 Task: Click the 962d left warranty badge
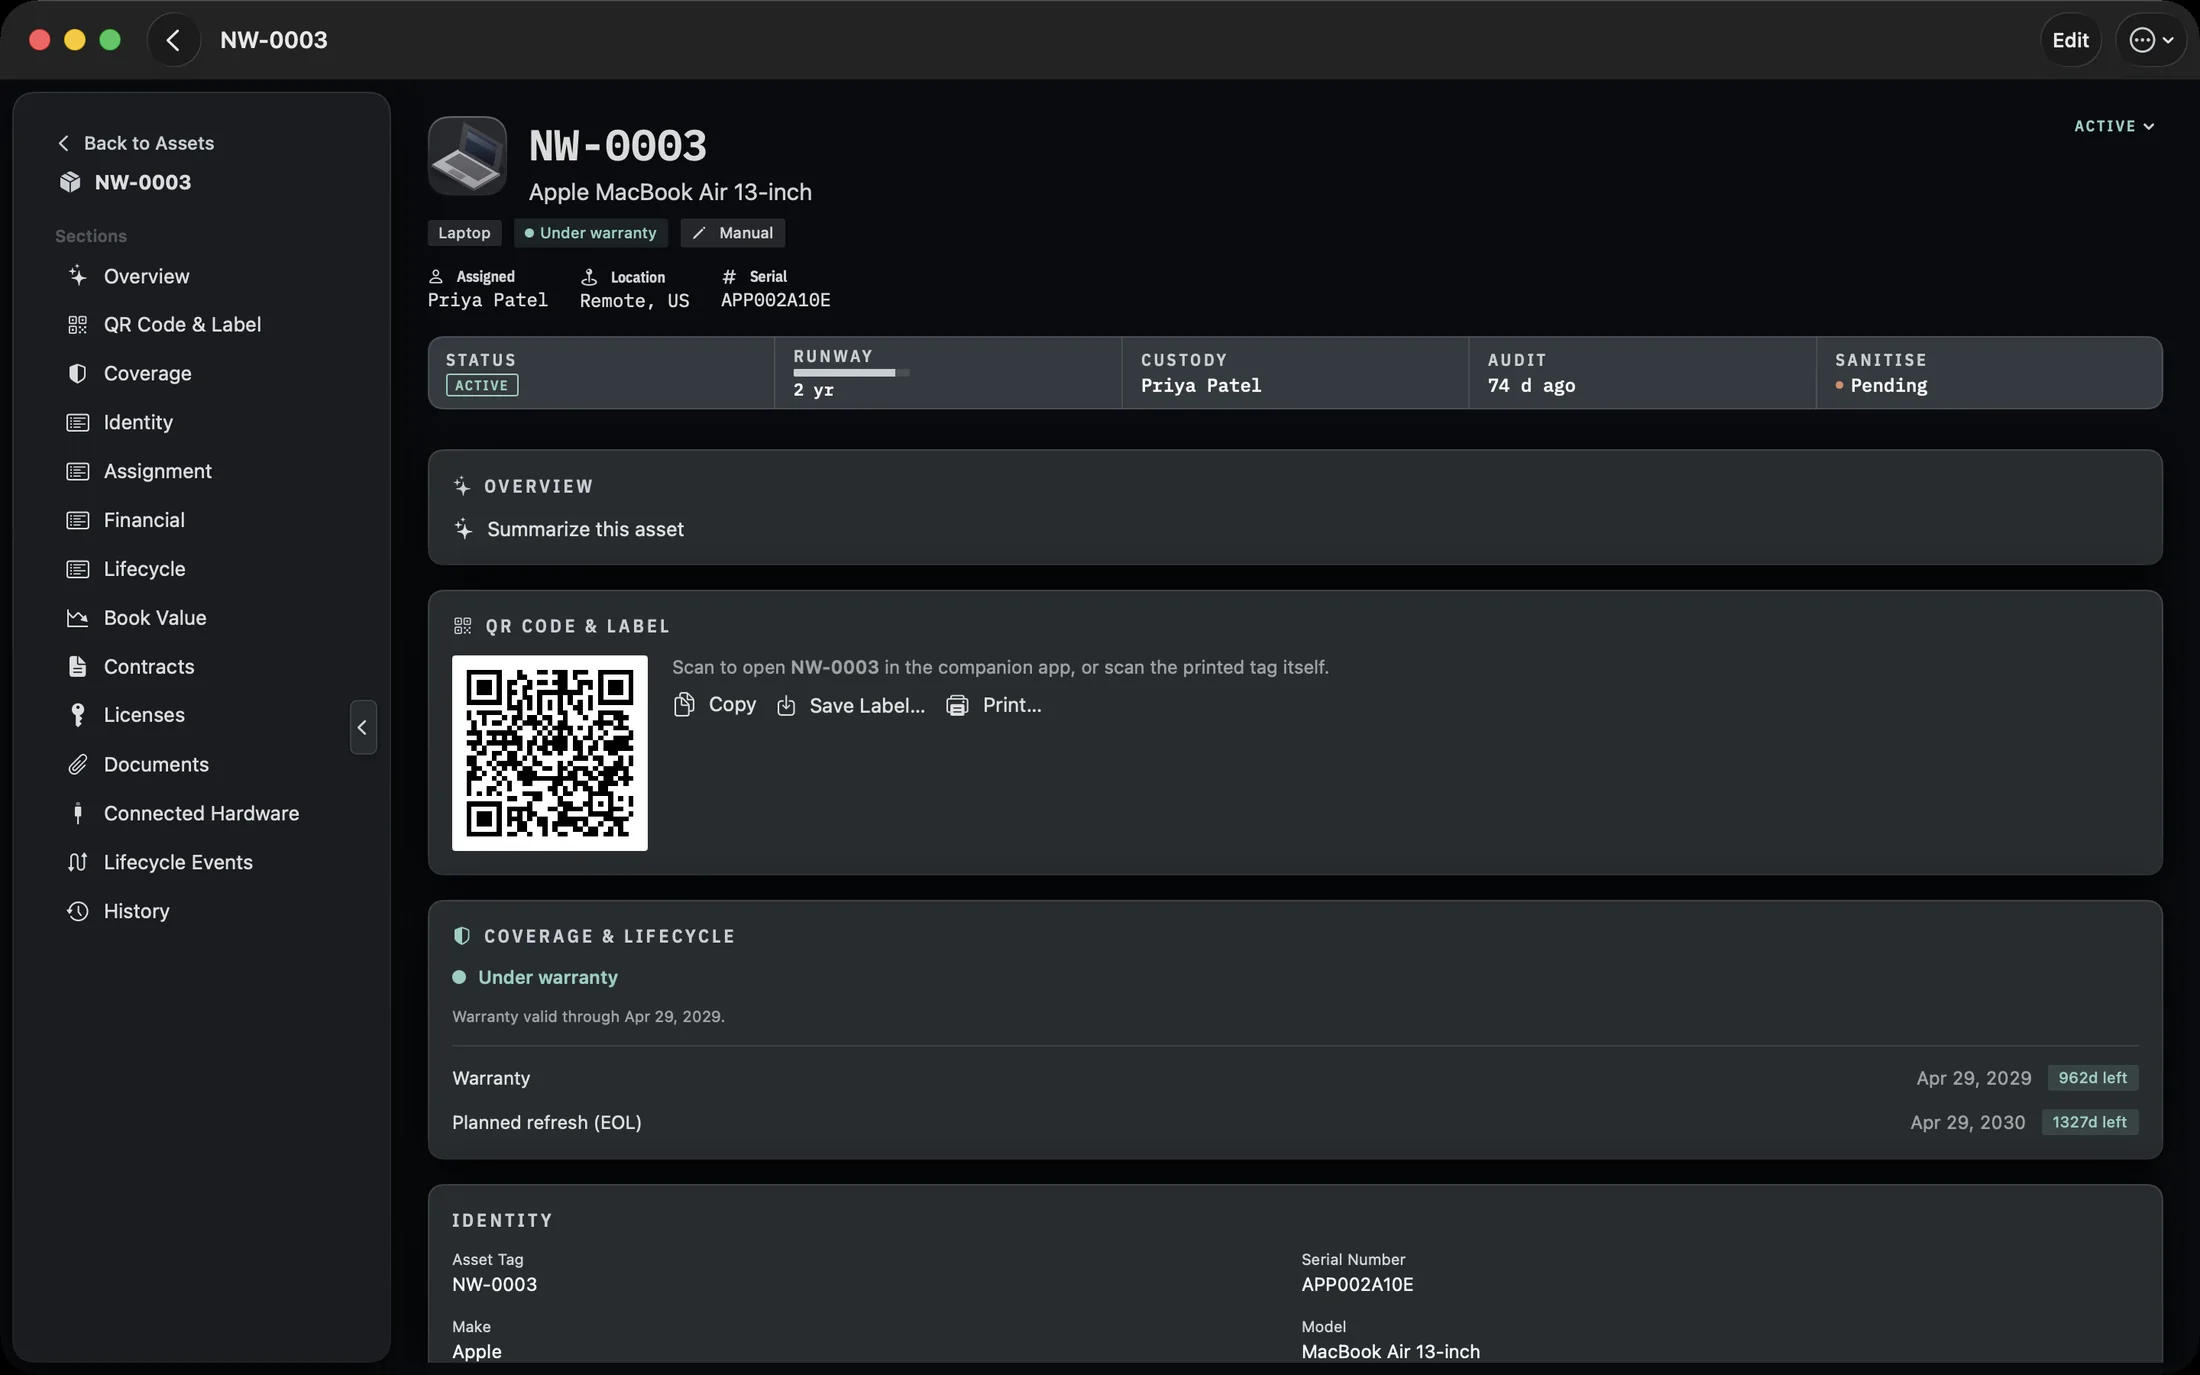[x=2092, y=1078]
